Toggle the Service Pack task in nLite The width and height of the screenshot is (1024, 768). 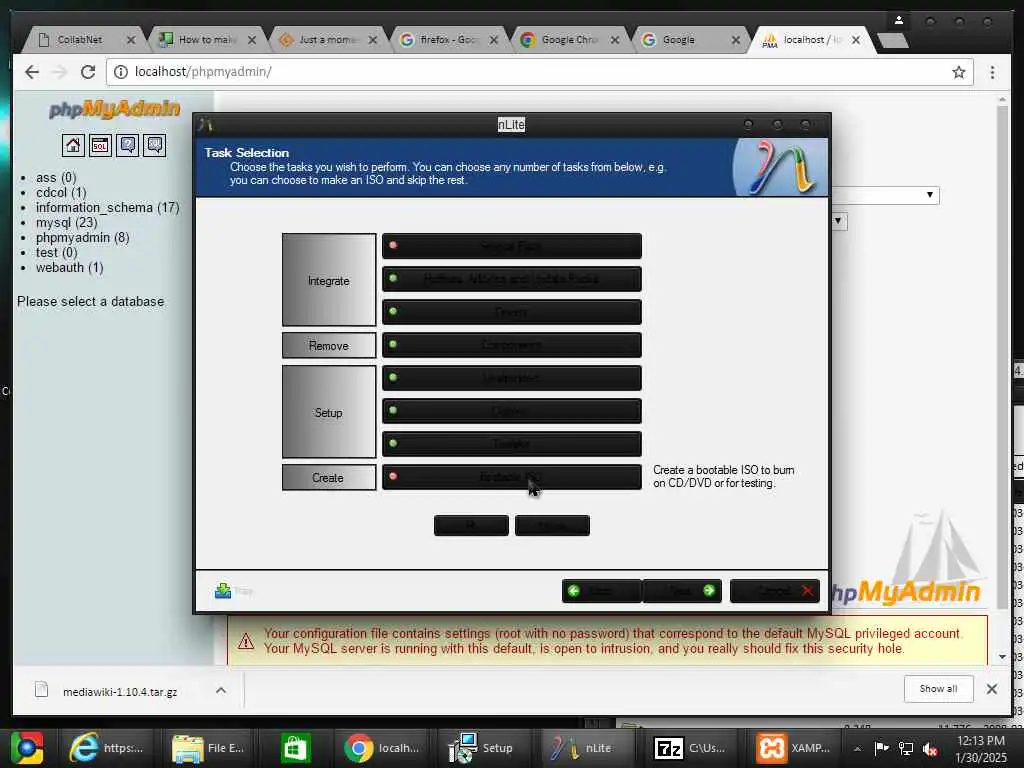(511, 246)
